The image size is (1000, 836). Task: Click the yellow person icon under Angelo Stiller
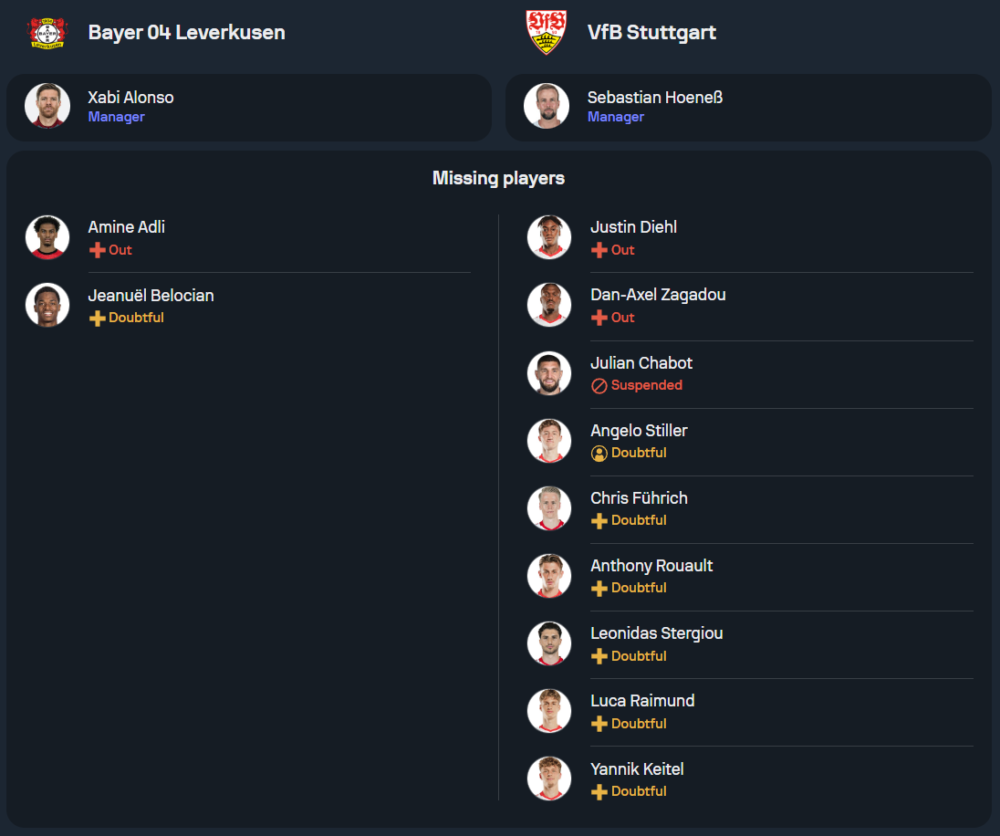click(x=599, y=453)
